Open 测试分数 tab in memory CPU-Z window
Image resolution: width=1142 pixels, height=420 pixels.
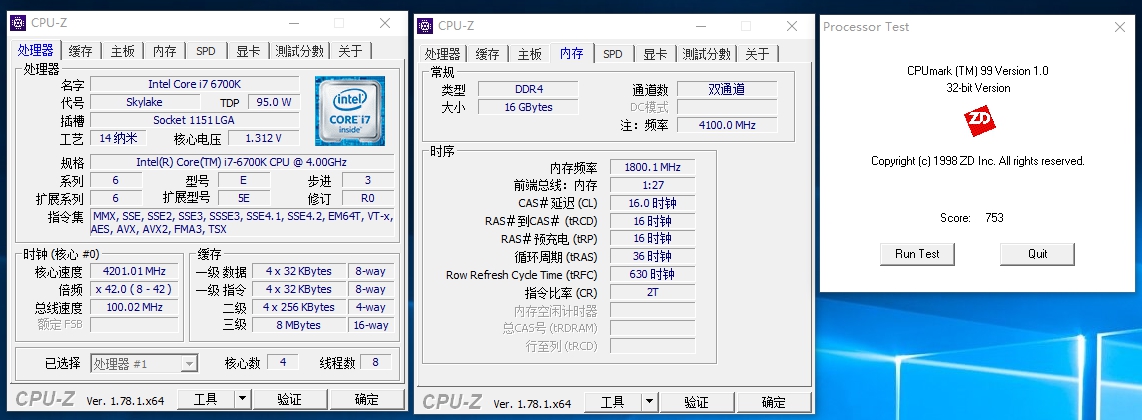tap(706, 54)
